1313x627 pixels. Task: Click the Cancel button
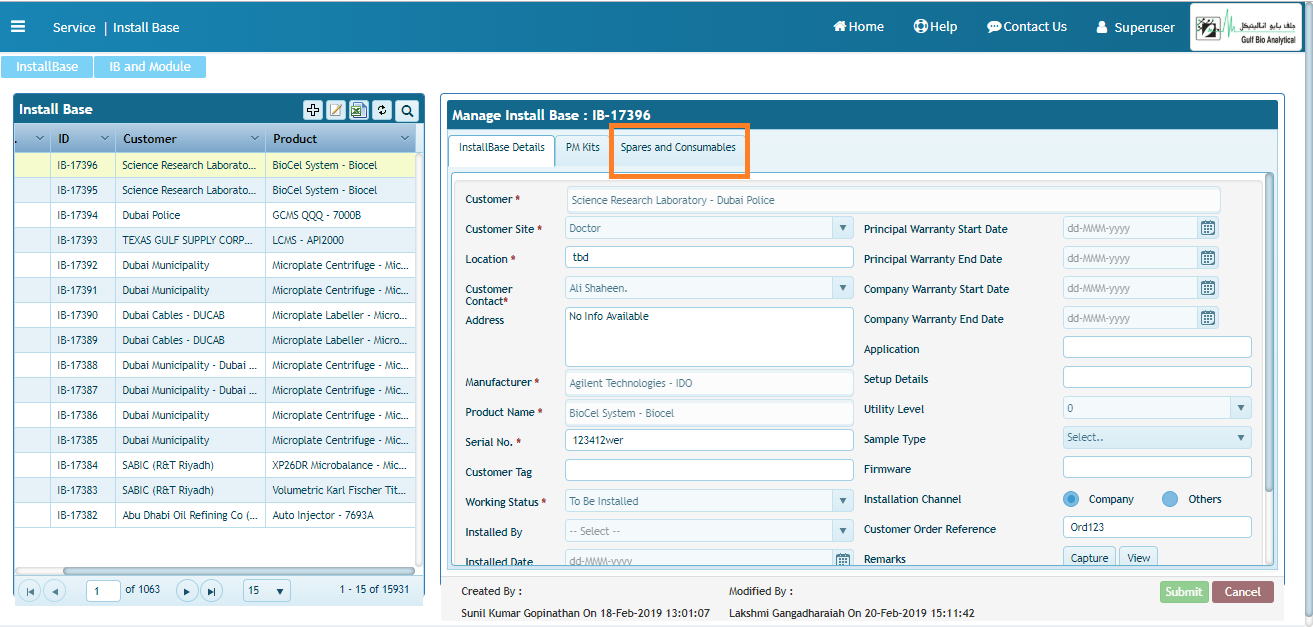click(x=1243, y=592)
